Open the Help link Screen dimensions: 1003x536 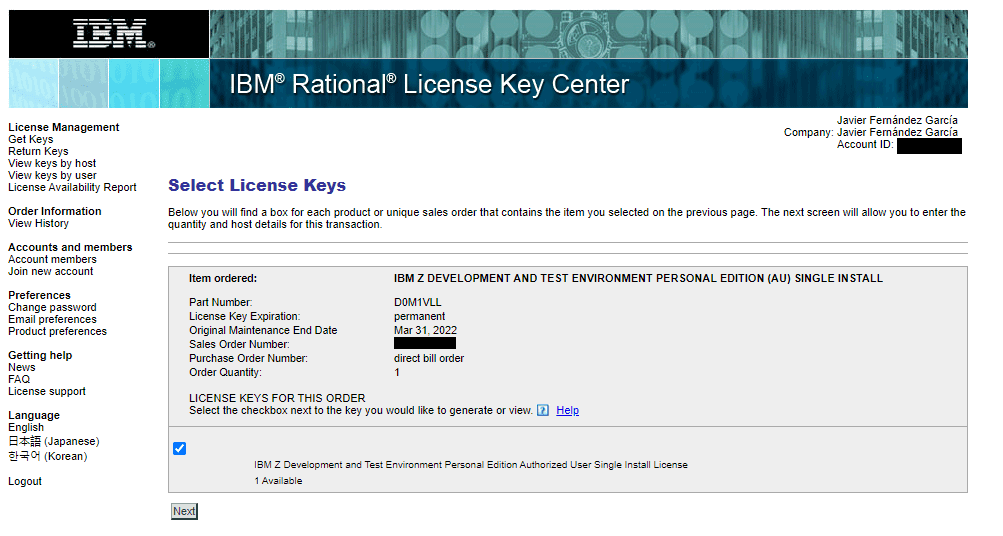coord(567,410)
